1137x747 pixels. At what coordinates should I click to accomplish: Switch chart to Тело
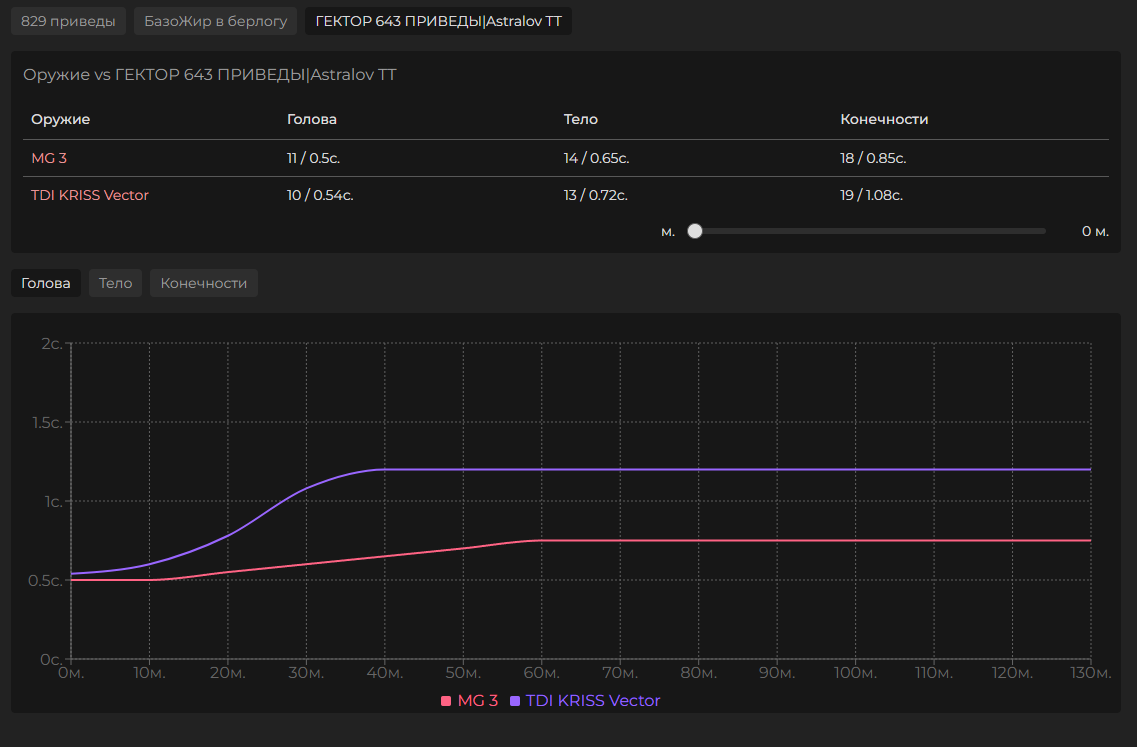click(116, 283)
